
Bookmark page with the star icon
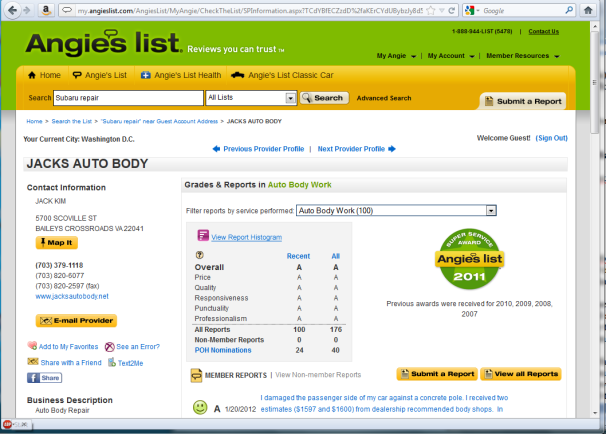point(431,11)
